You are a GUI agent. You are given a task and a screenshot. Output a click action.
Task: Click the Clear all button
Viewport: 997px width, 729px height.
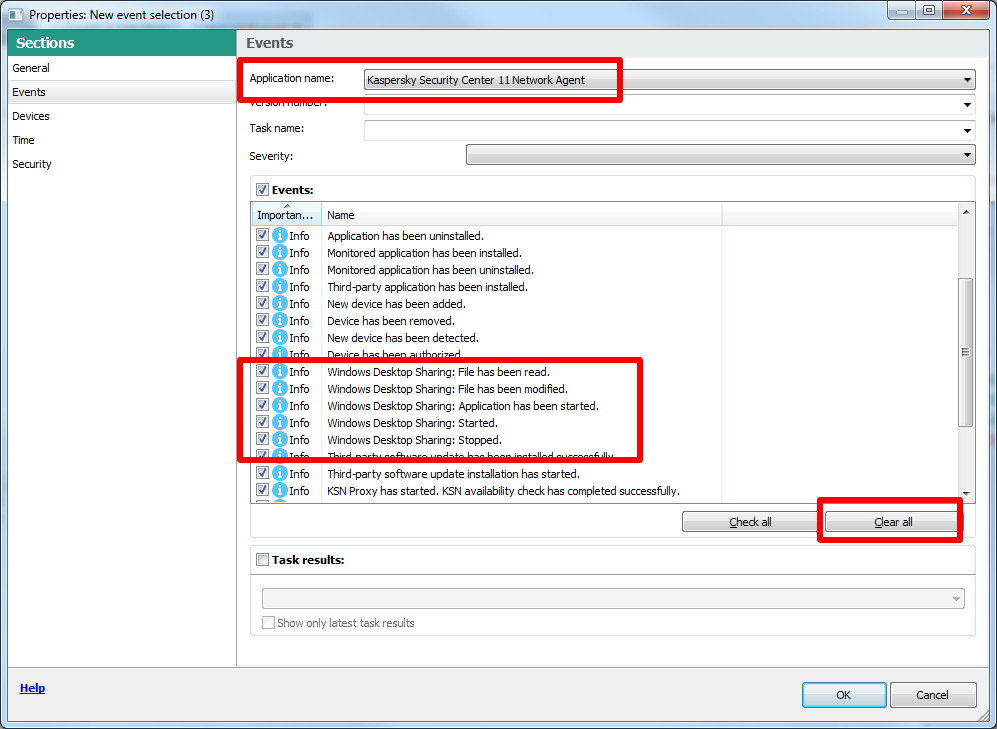pyautogui.click(x=893, y=522)
